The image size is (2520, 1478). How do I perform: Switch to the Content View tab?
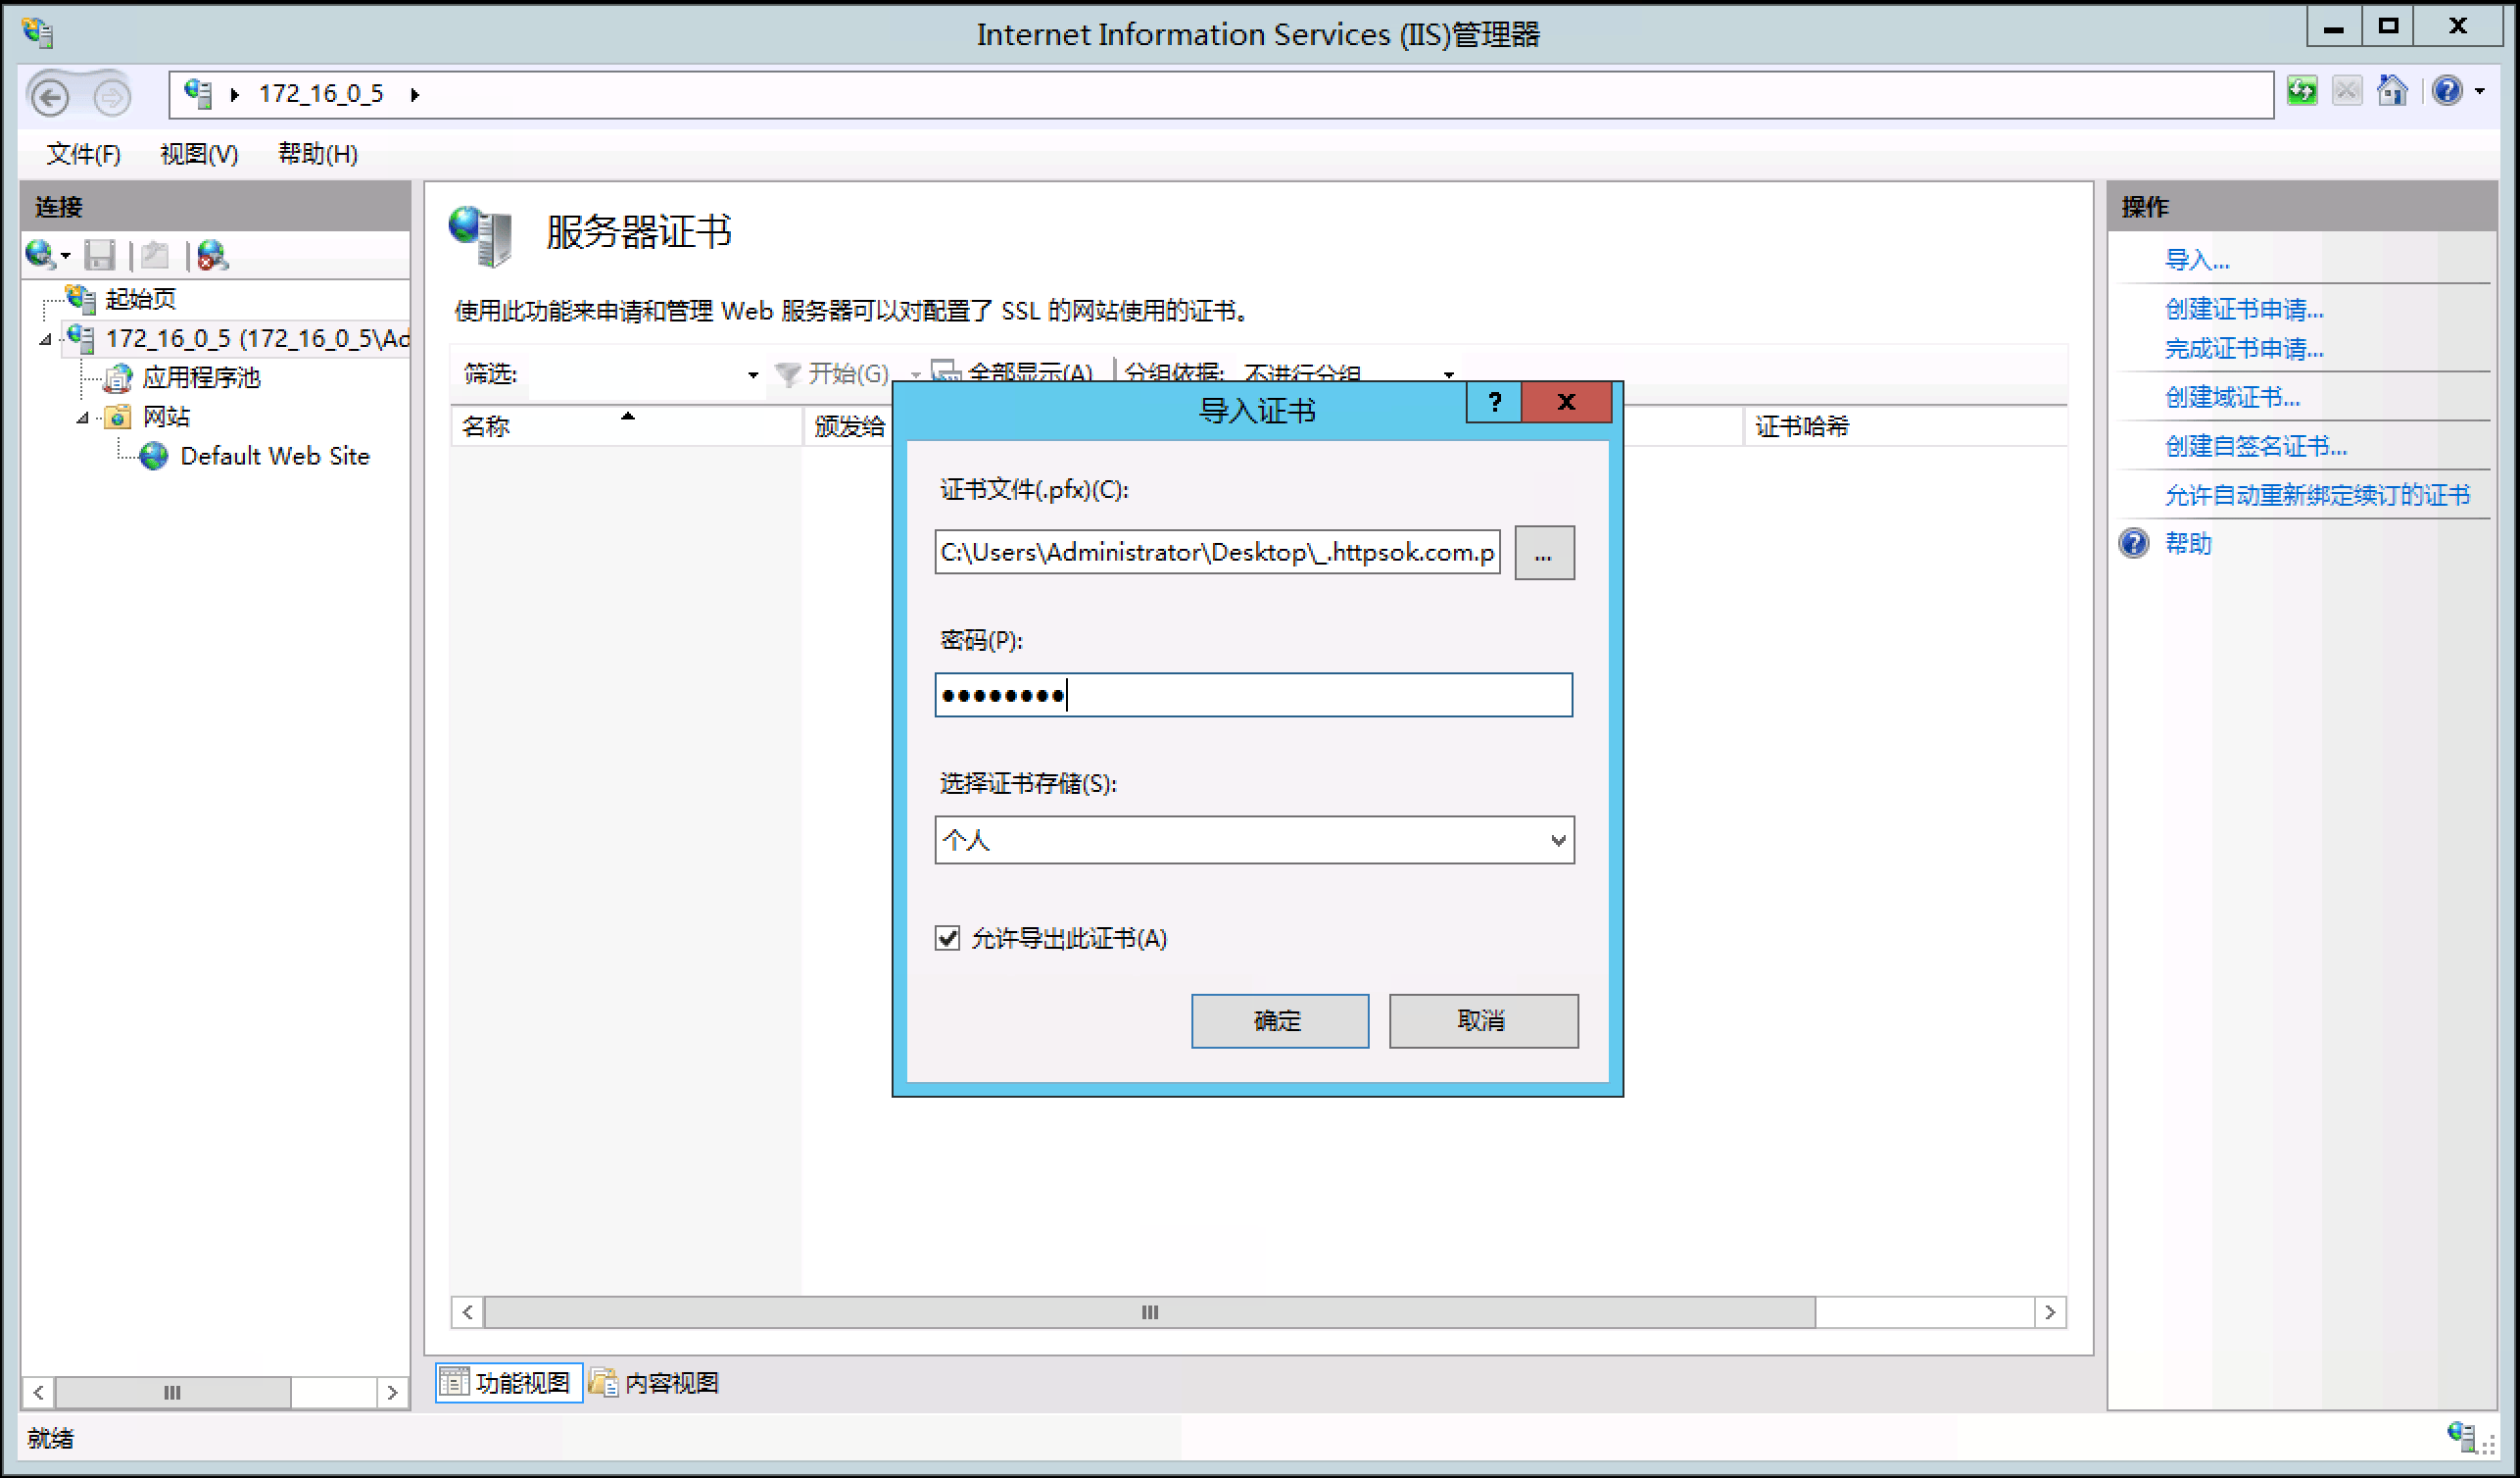[x=655, y=1383]
